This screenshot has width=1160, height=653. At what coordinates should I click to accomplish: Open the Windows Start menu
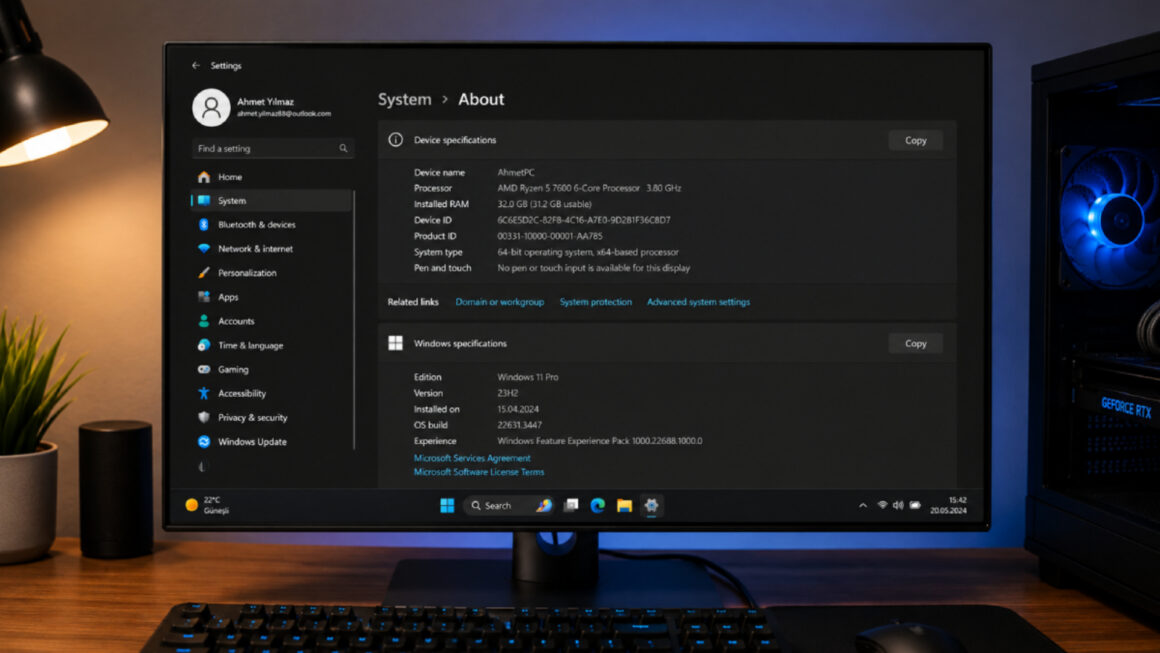[x=447, y=505]
